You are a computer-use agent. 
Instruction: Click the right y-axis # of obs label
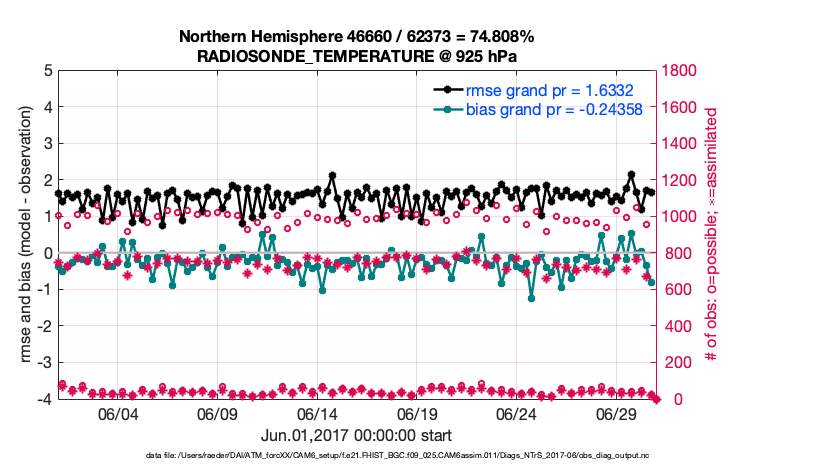(x=712, y=235)
